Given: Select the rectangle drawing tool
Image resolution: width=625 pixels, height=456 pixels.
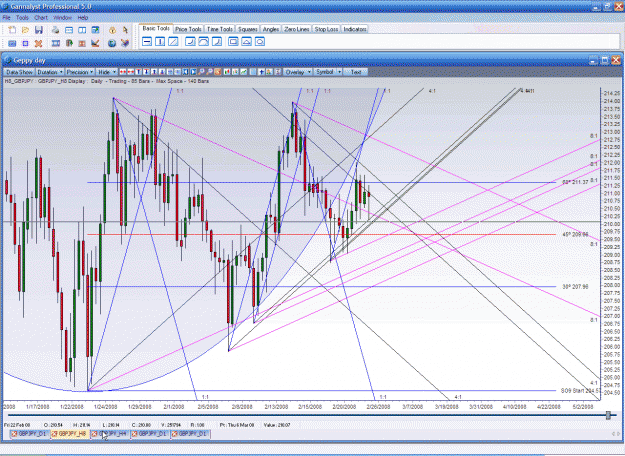Looking at the screenshot, I should [234, 41].
